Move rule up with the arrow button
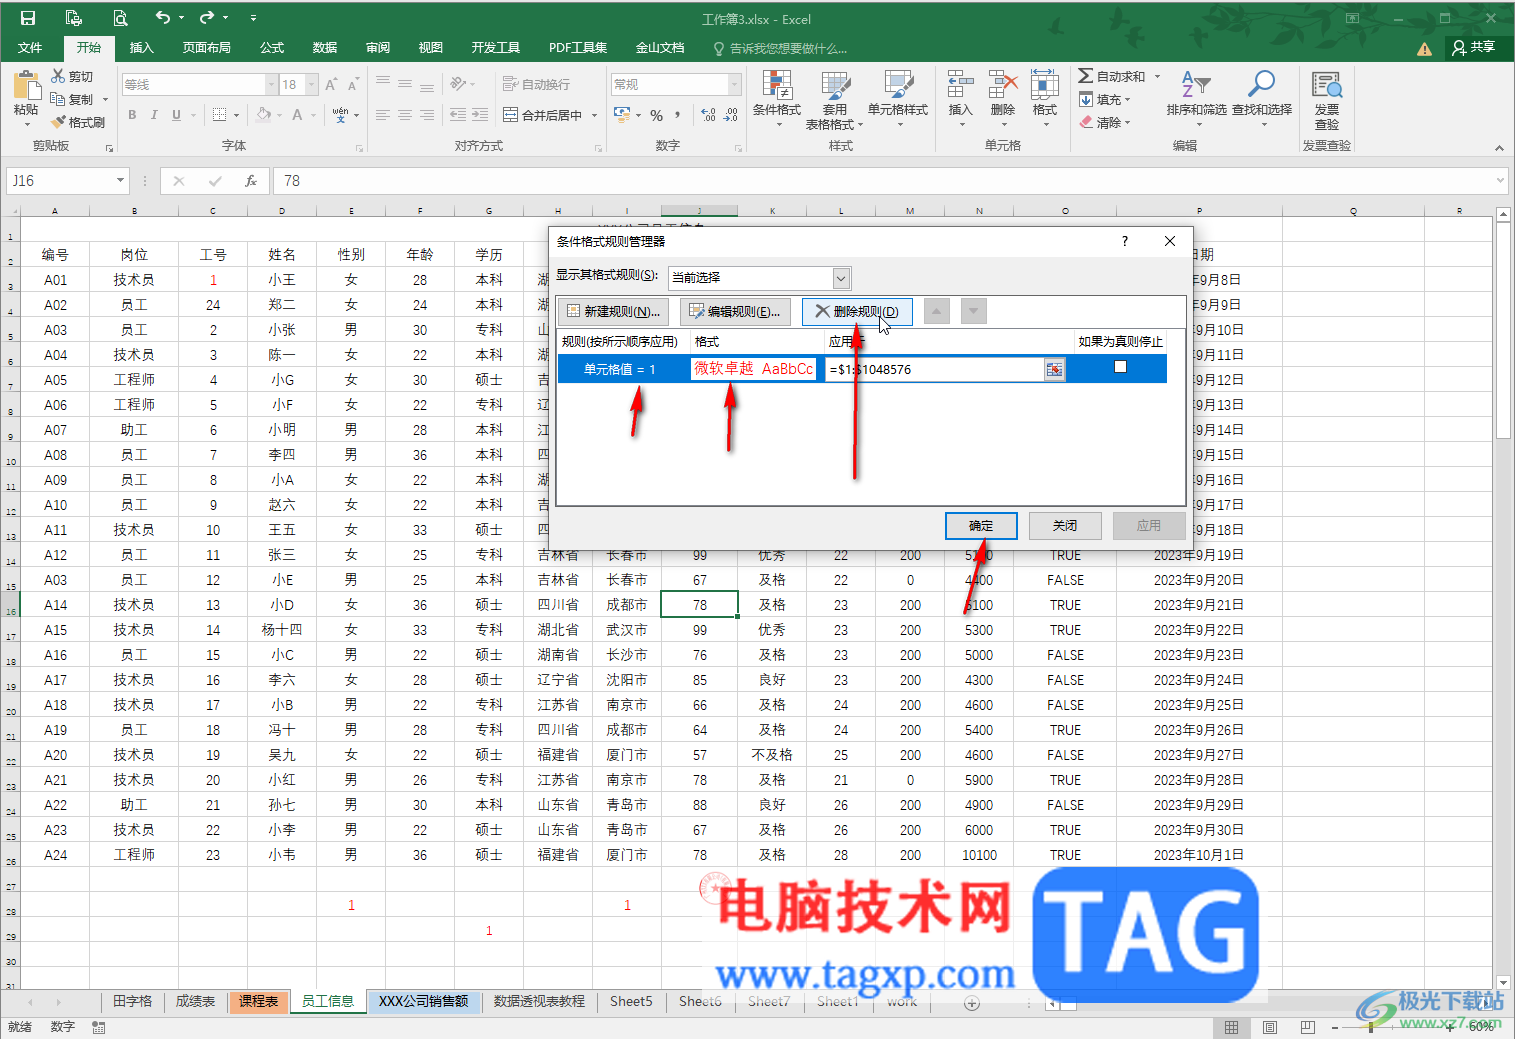The width and height of the screenshot is (1515, 1039). point(936,311)
